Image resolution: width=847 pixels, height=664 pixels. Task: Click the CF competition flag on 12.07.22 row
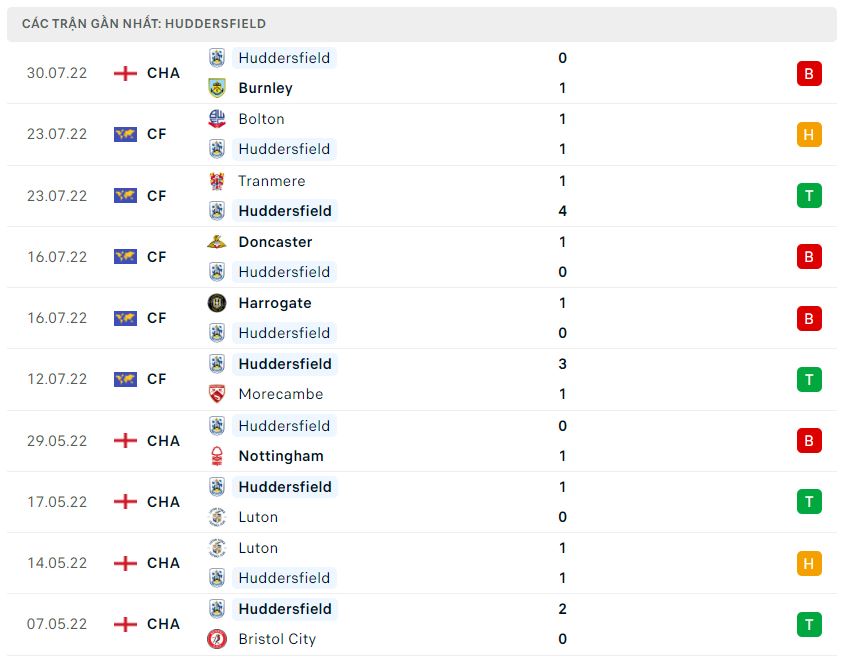click(x=125, y=379)
